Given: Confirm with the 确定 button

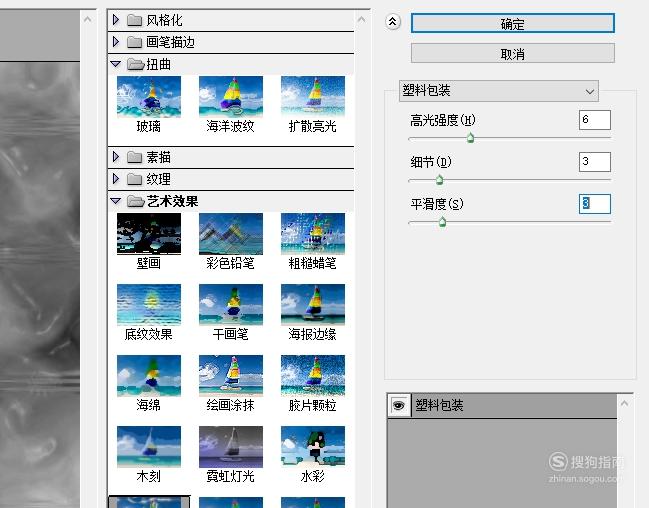Looking at the screenshot, I should (512, 24).
